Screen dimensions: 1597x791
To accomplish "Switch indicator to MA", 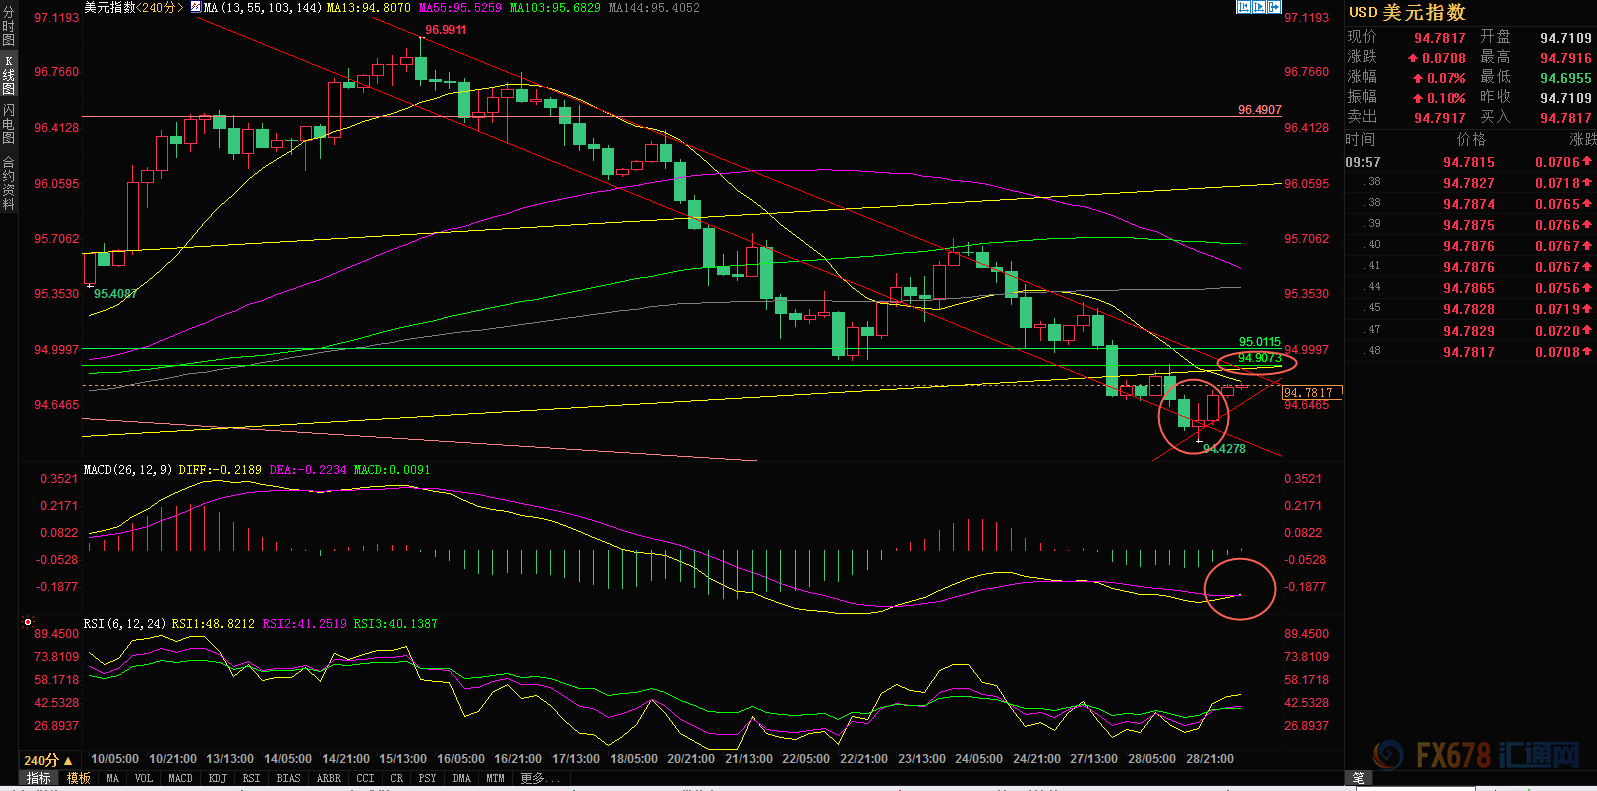I will click(x=112, y=778).
